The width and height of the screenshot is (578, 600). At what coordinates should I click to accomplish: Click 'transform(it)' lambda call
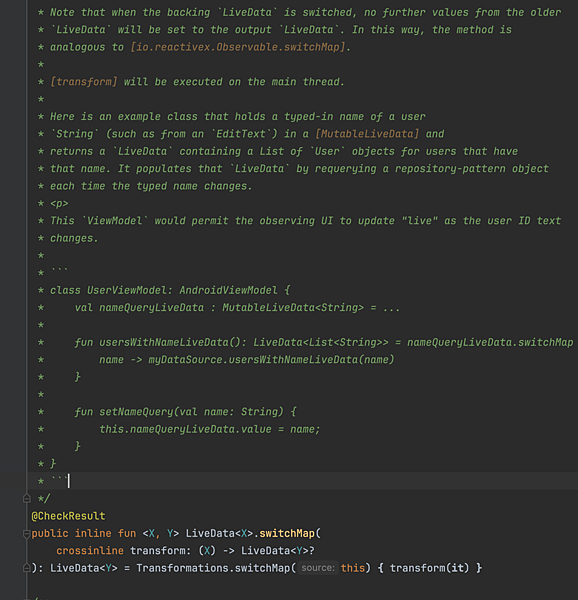[x=429, y=568]
